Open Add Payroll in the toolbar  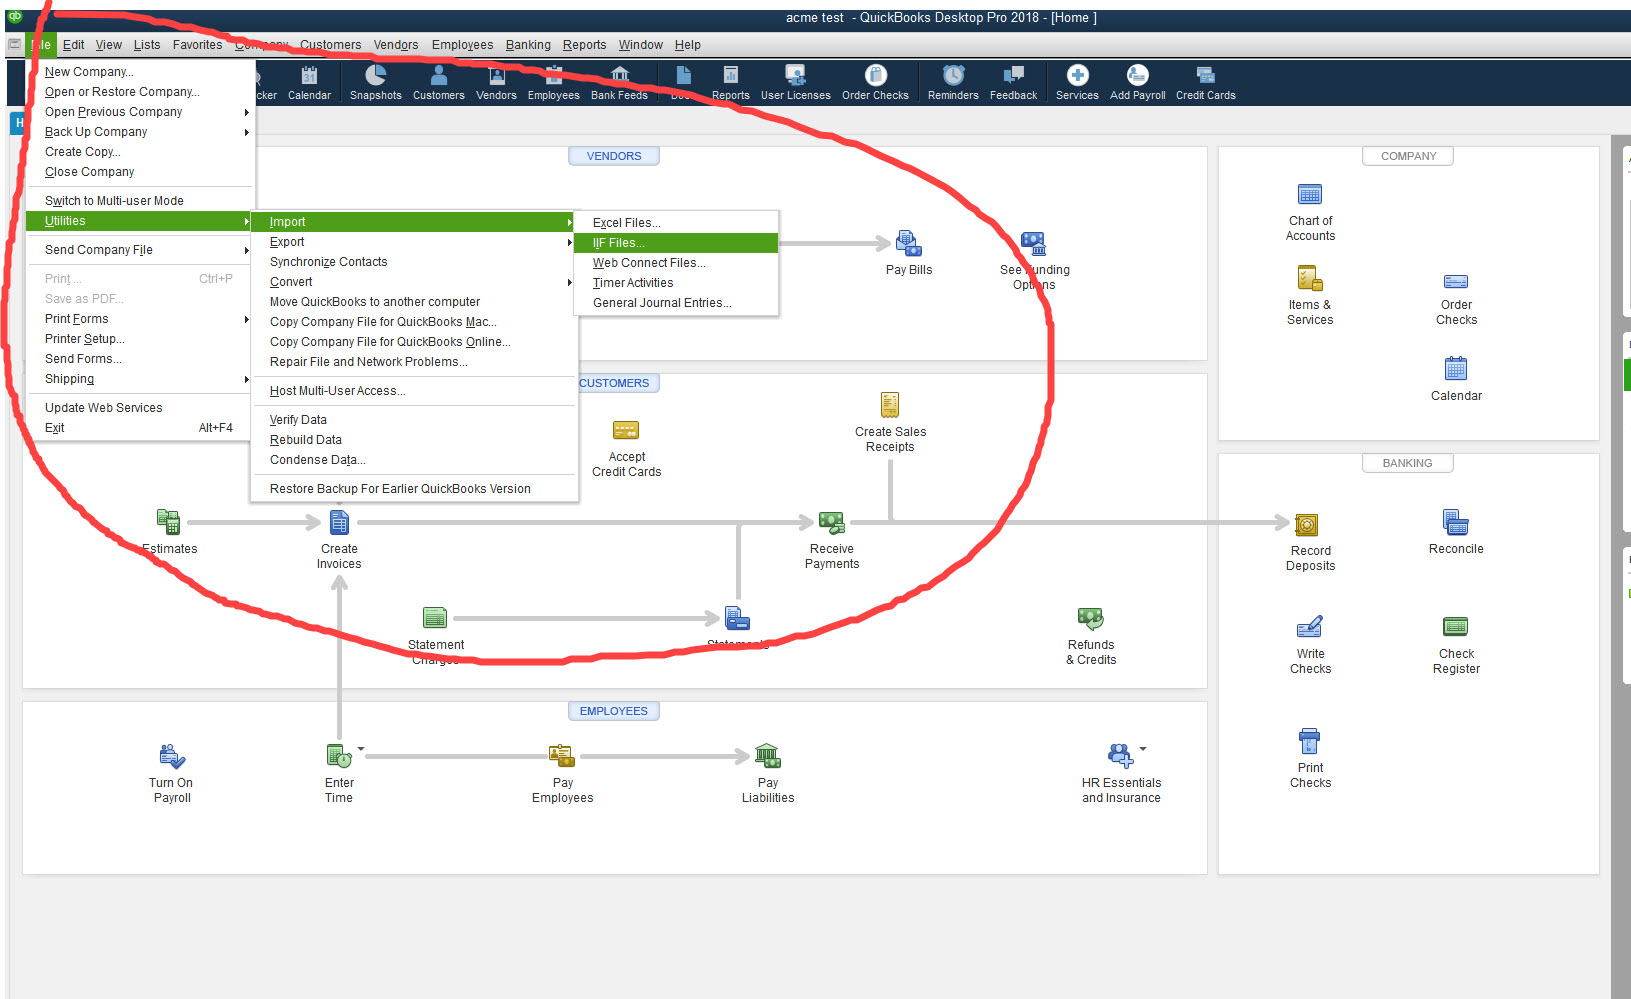[1137, 83]
